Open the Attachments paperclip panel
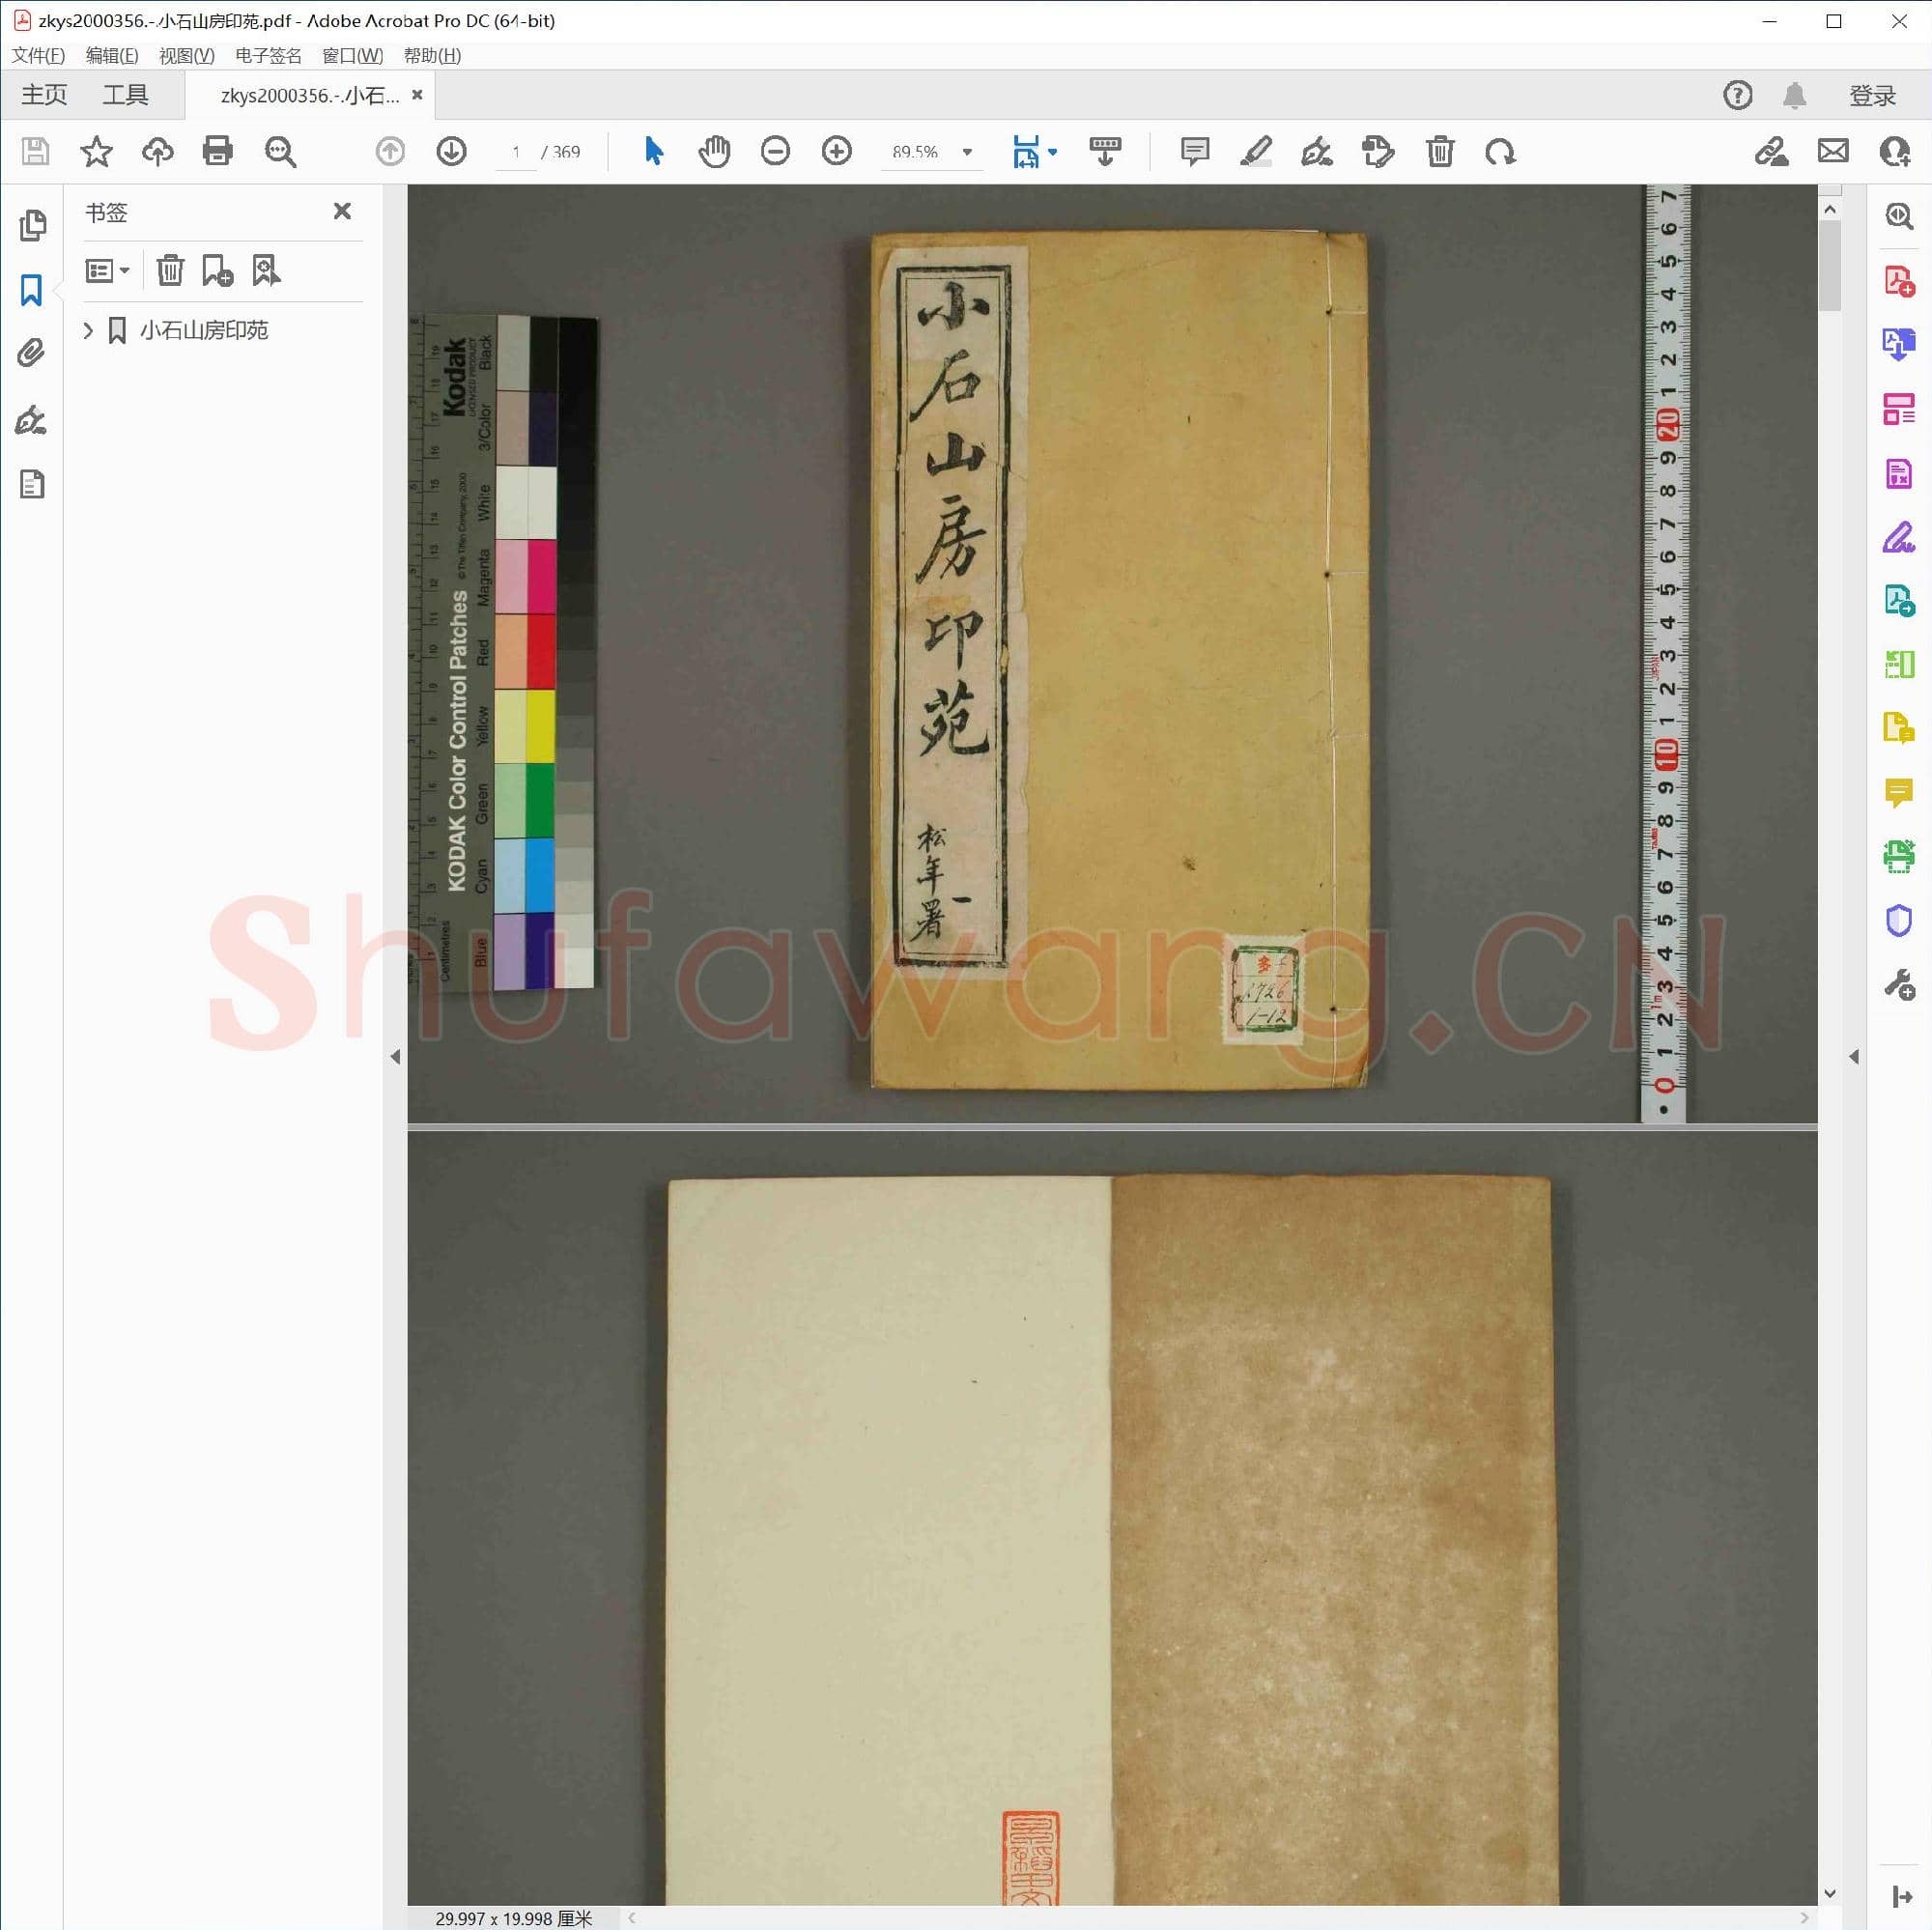This screenshot has height=1930, width=1932. (x=31, y=353)
